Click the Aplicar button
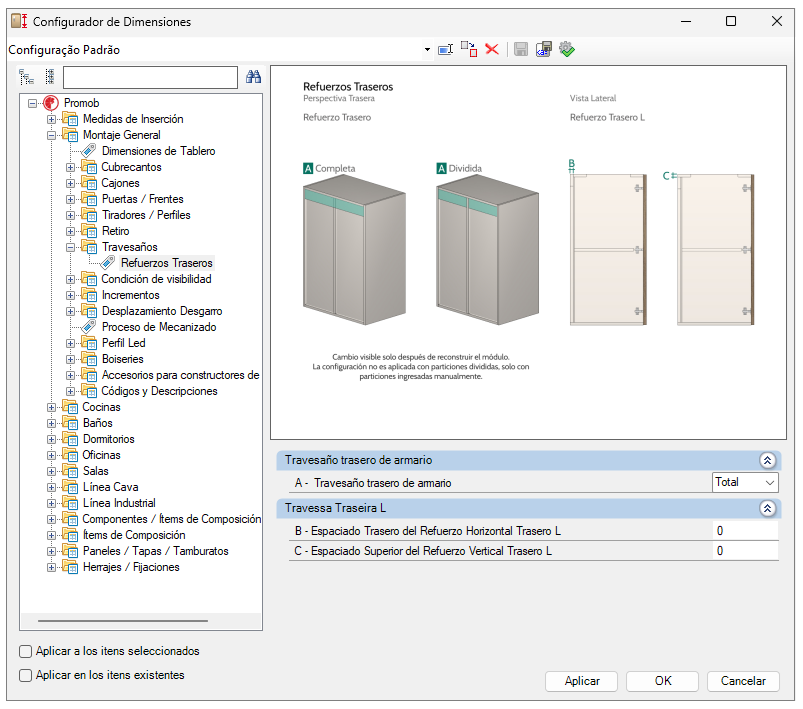 (581, 681)
